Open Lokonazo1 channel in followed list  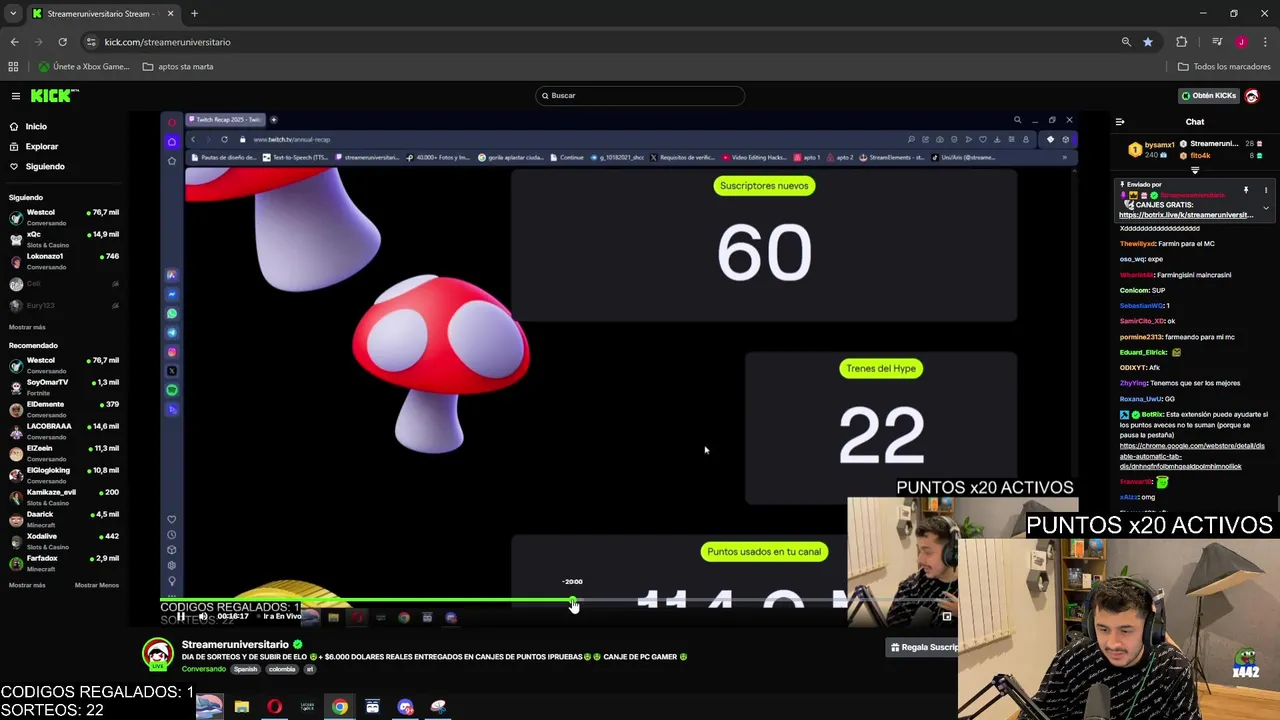click(x=63, y=259)
